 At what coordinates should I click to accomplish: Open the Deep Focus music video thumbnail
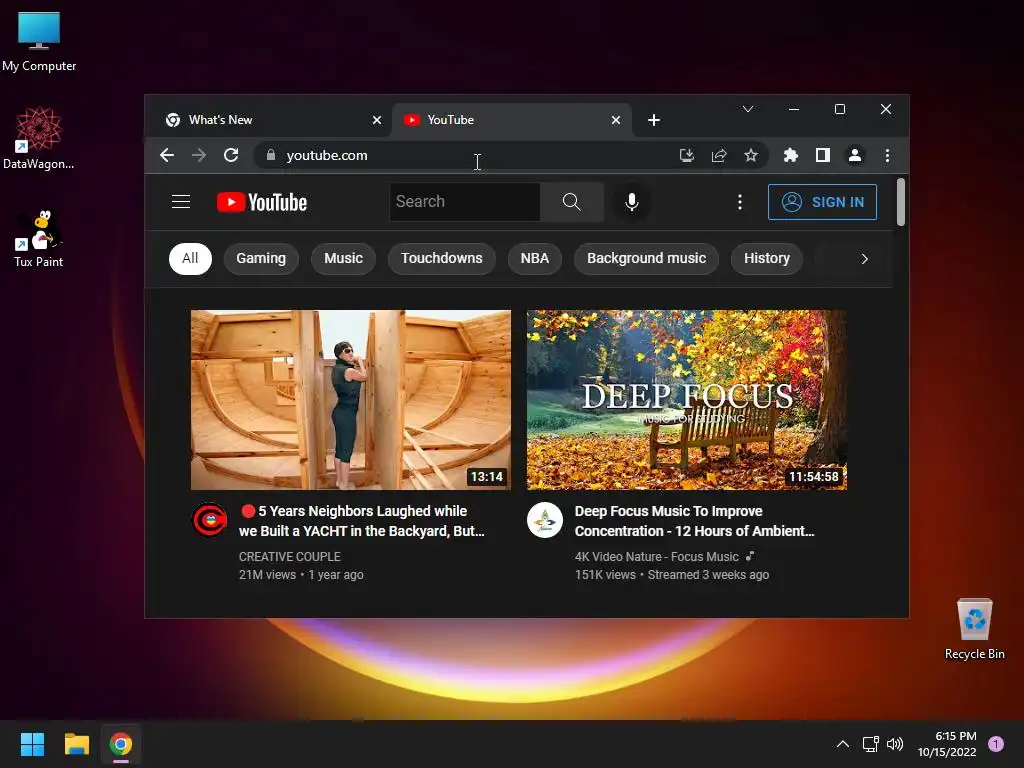pos(687,400)
